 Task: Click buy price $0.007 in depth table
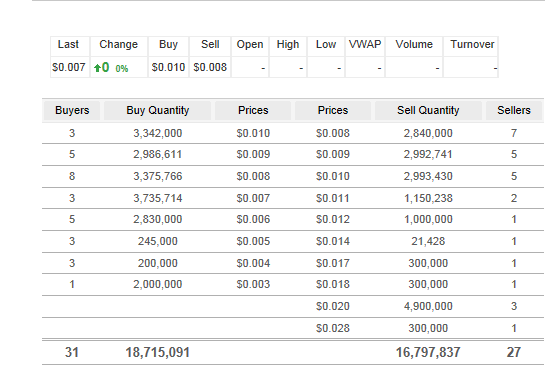point(253,198)
